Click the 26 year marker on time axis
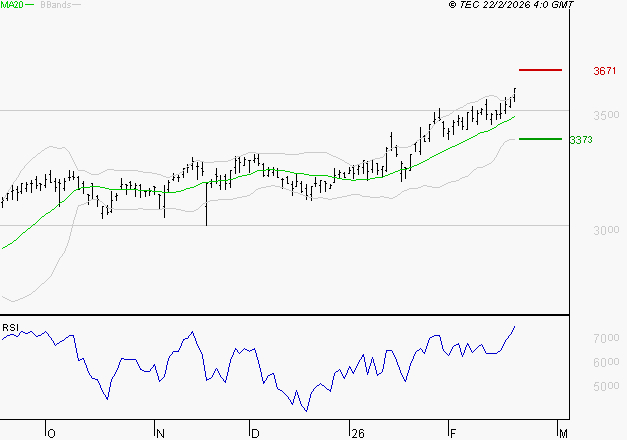627x440 pixels. tap(357, 433)
